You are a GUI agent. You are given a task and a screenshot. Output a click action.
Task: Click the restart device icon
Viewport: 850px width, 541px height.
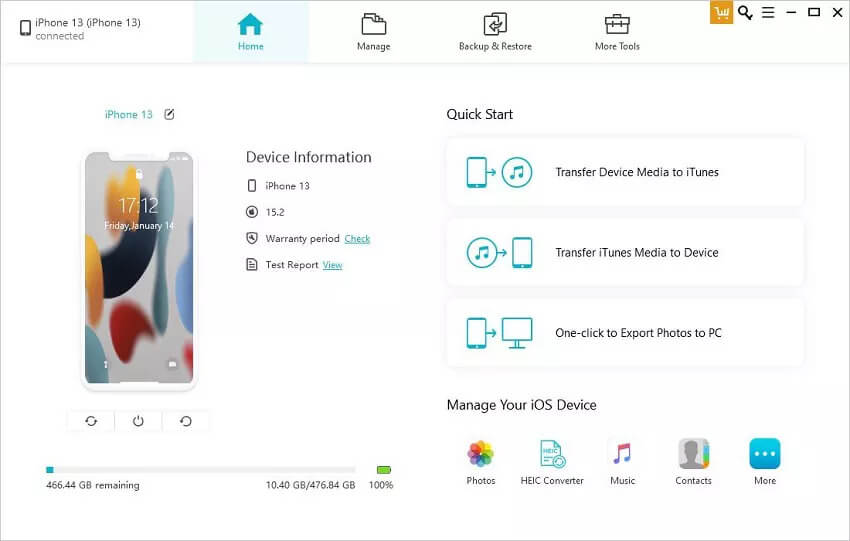[185, 421]
